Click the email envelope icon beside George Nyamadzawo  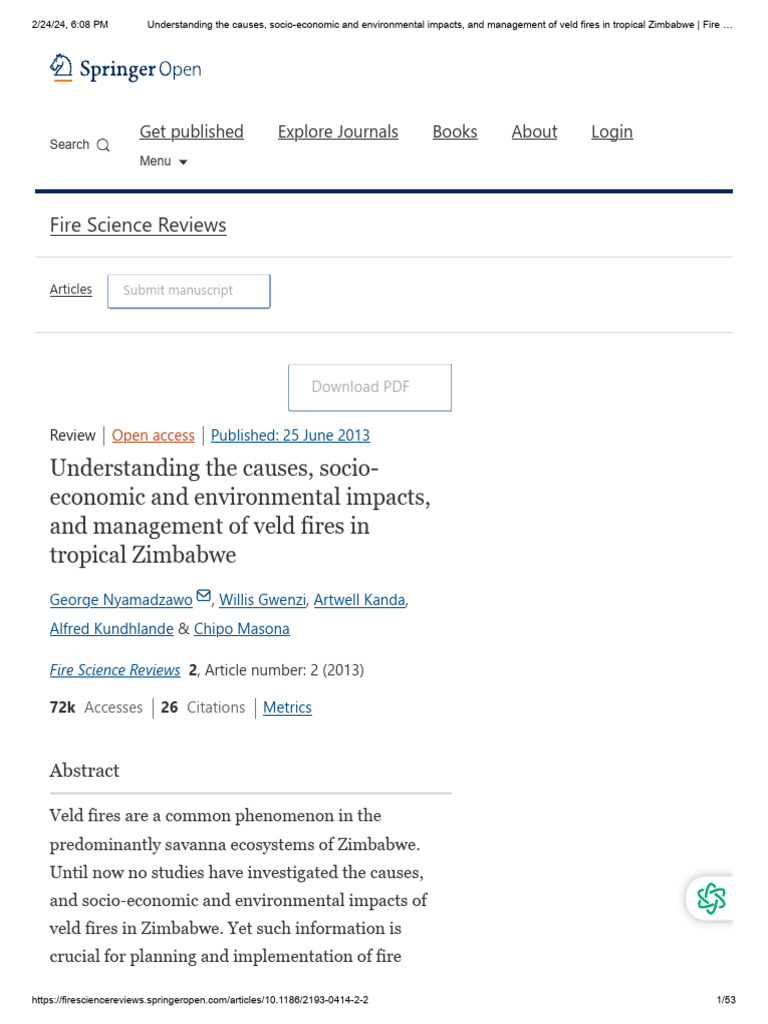[x=204, y=596]
